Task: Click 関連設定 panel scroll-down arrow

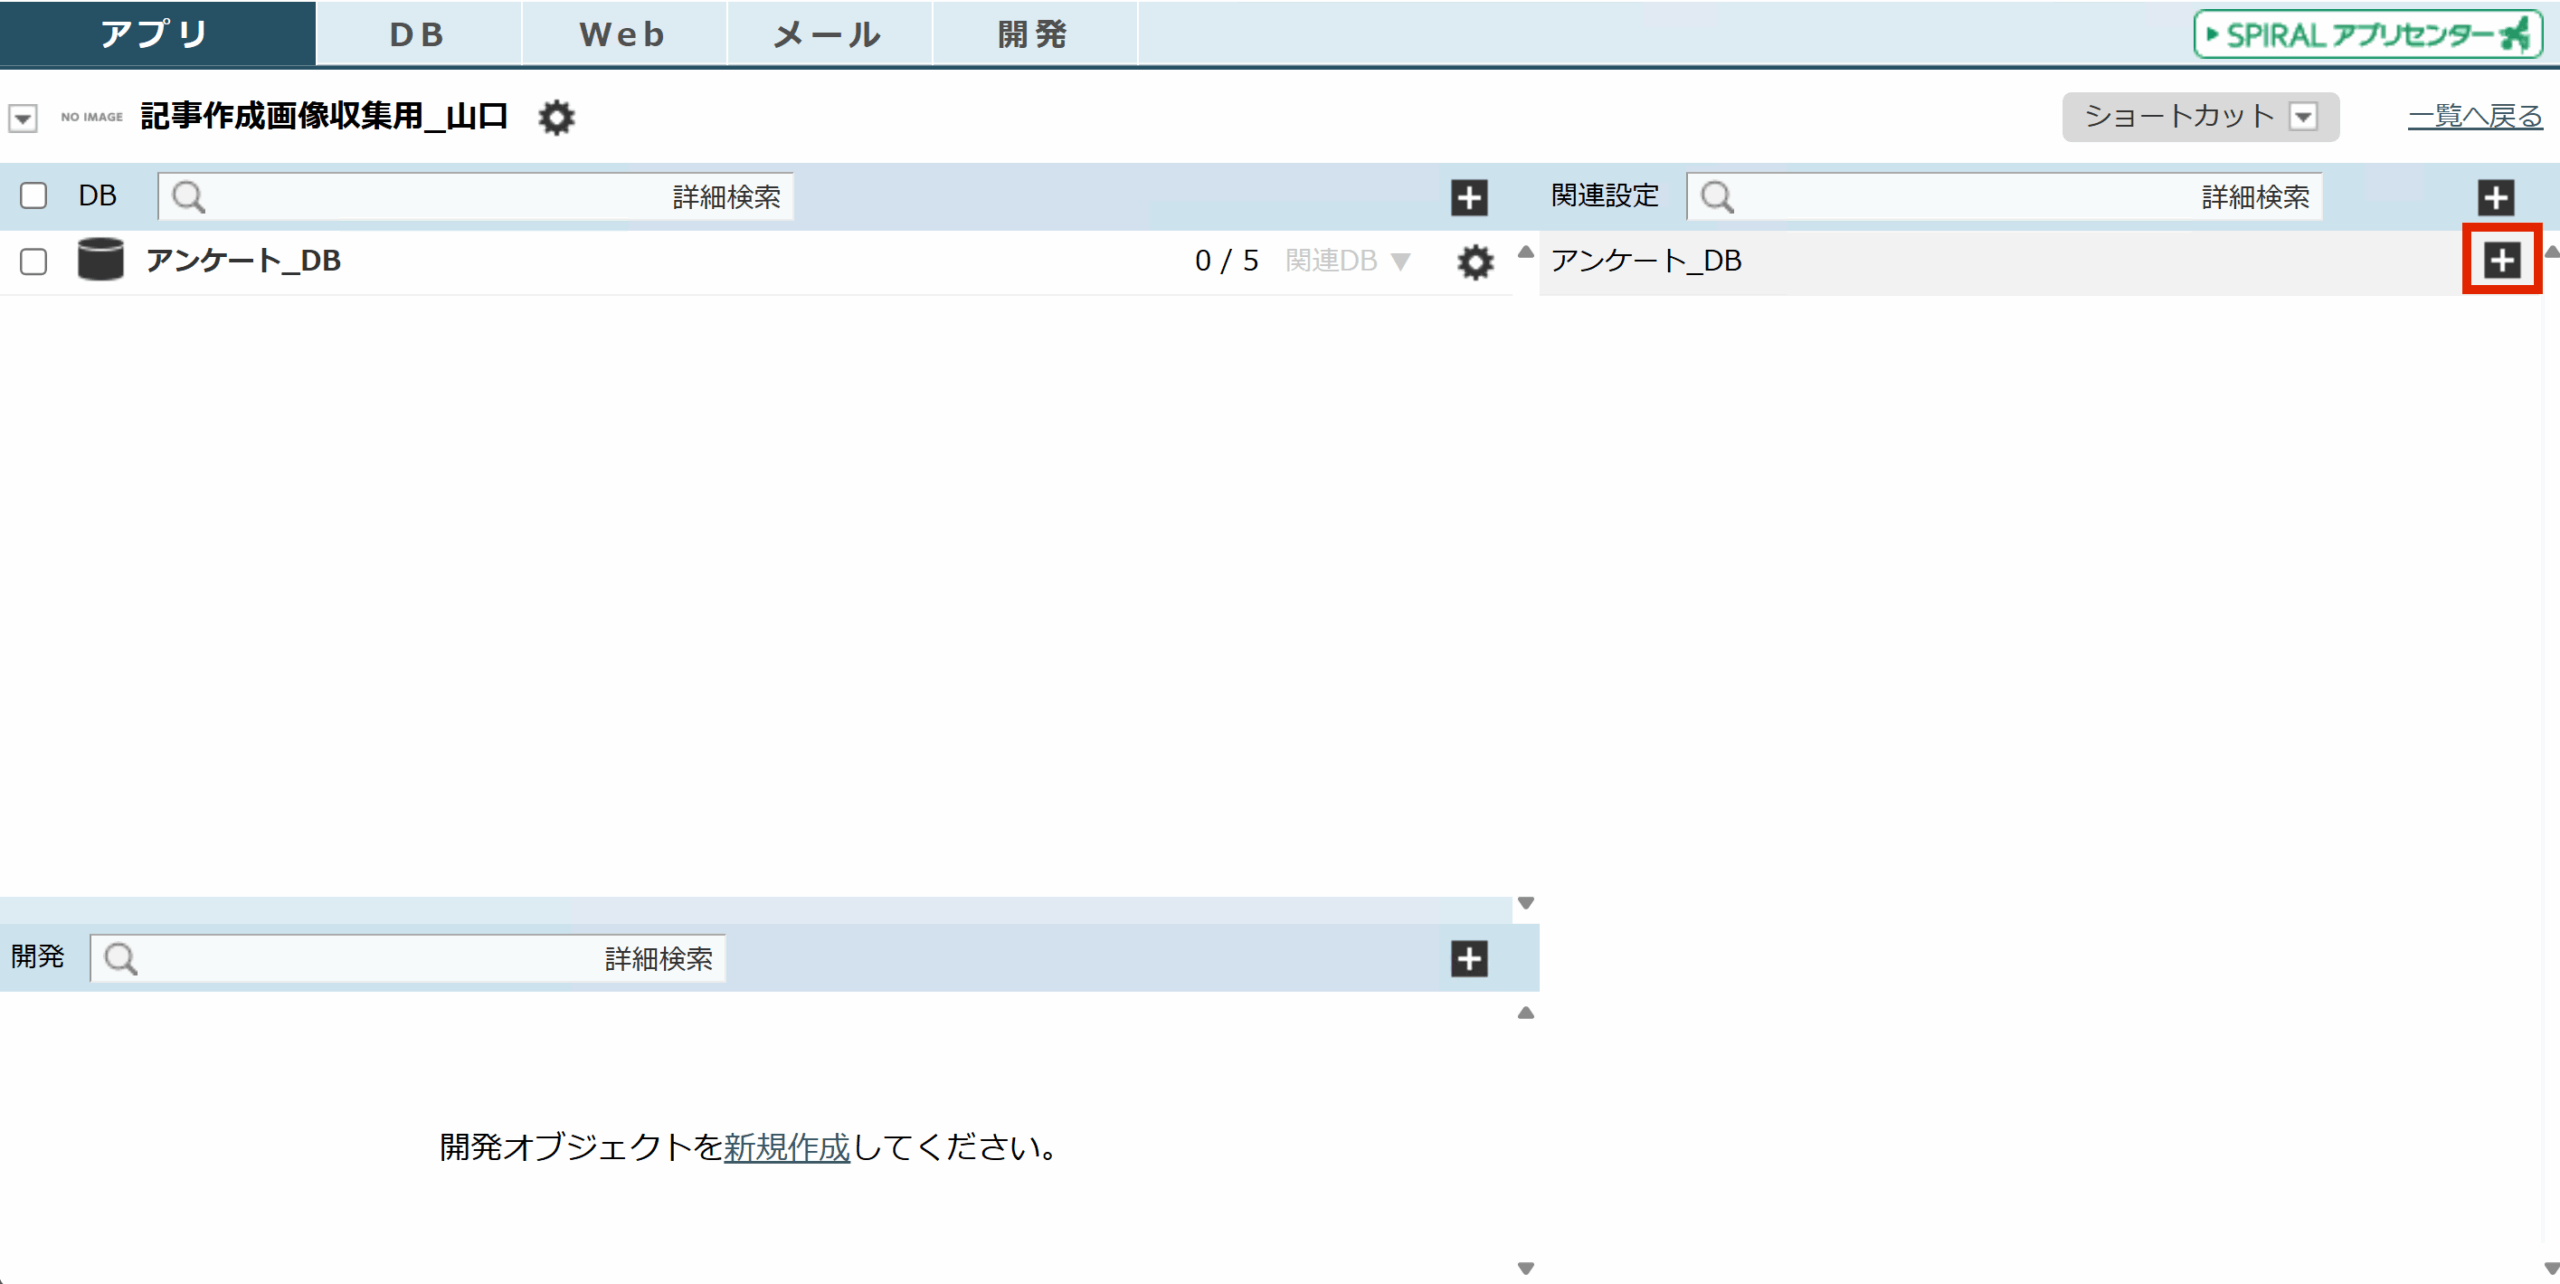Action: pyautogui.click(x=2551, y=1268)
